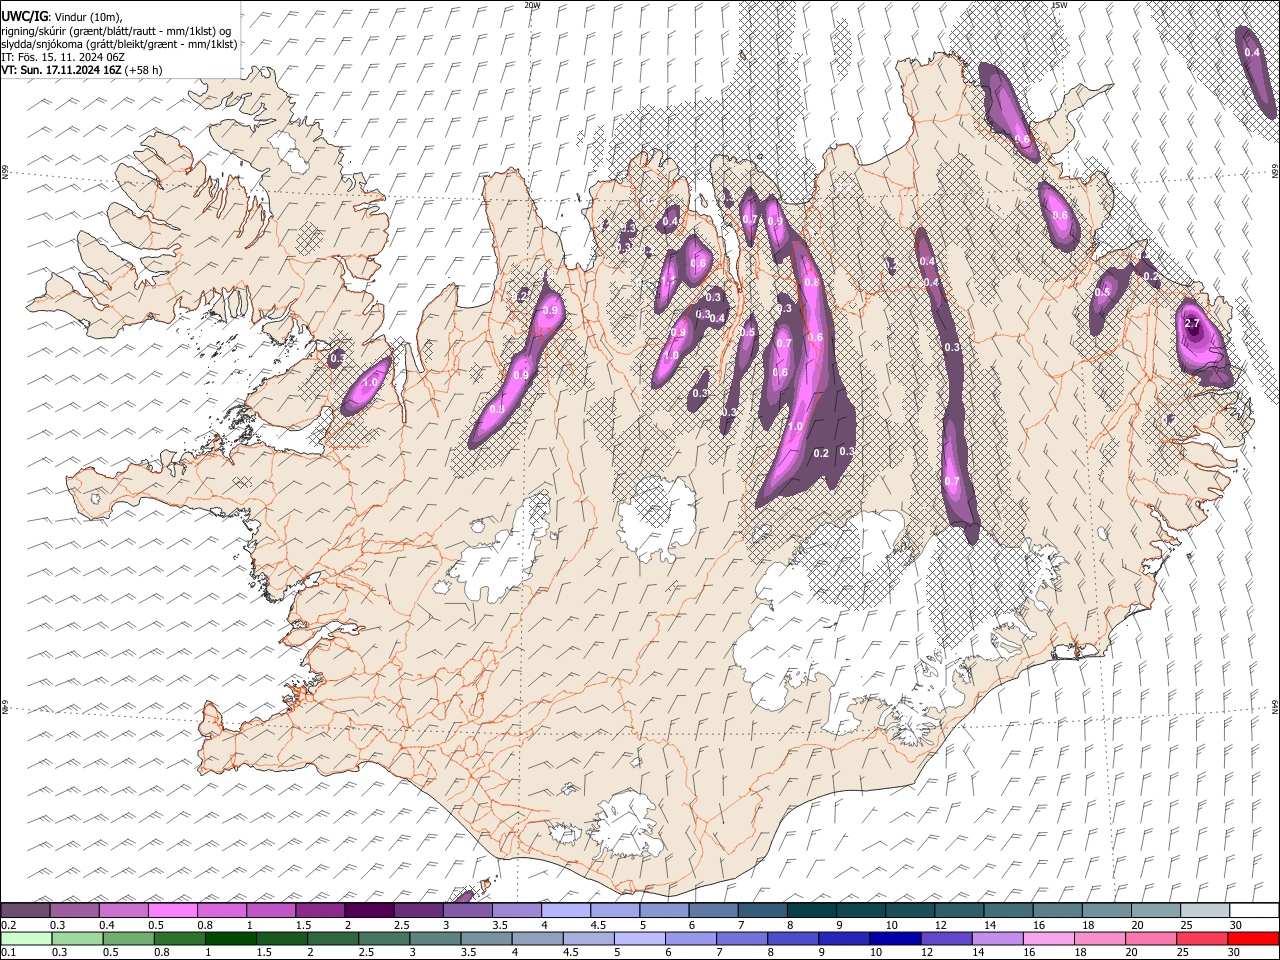
Task: Click the 2.7 precipitation value on the map
Action: [x=1191, y=324]
